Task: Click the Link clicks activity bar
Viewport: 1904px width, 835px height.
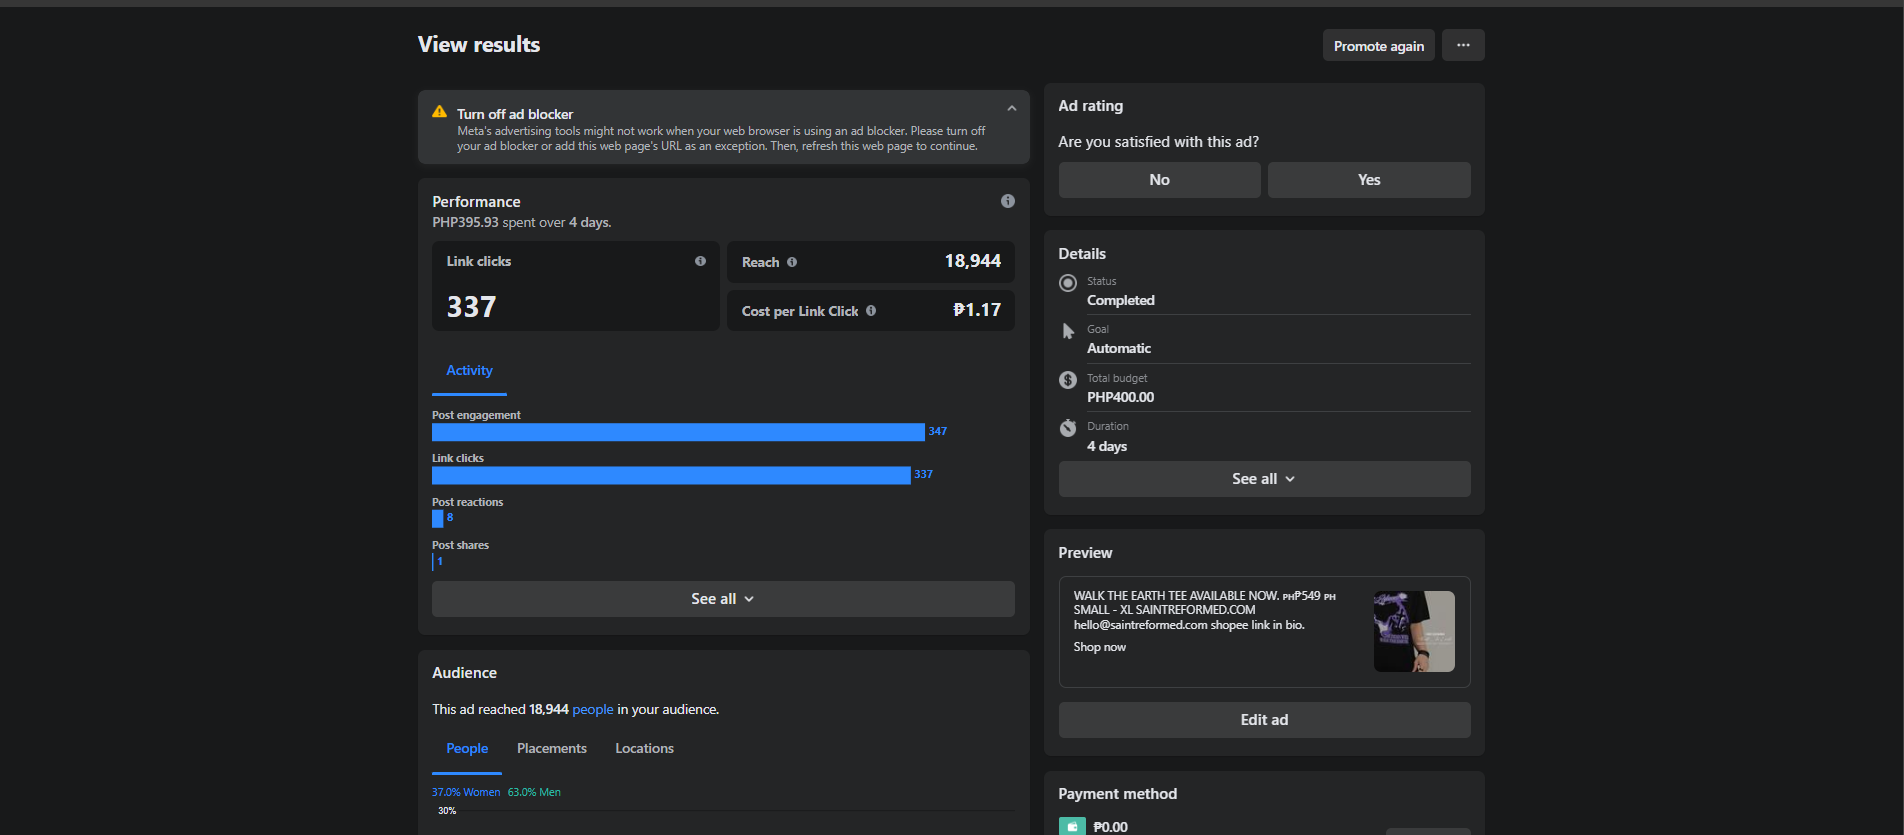Action: coord(671,475)
